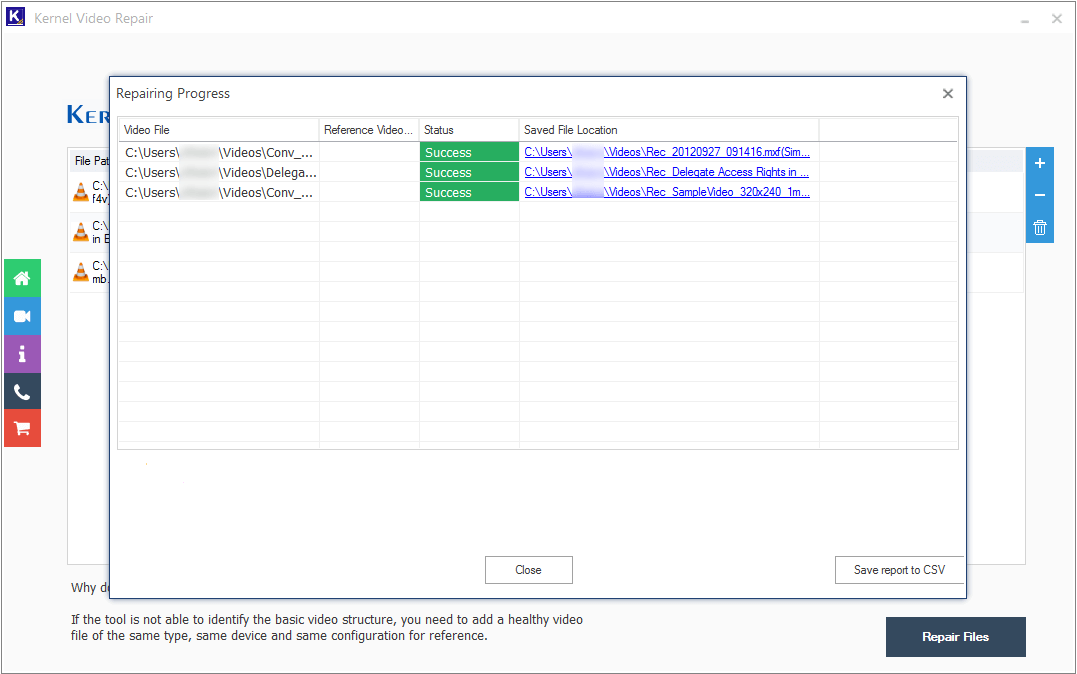Select the third VLC cone file icon
The image size is (1077, 674).
point(81,272)
